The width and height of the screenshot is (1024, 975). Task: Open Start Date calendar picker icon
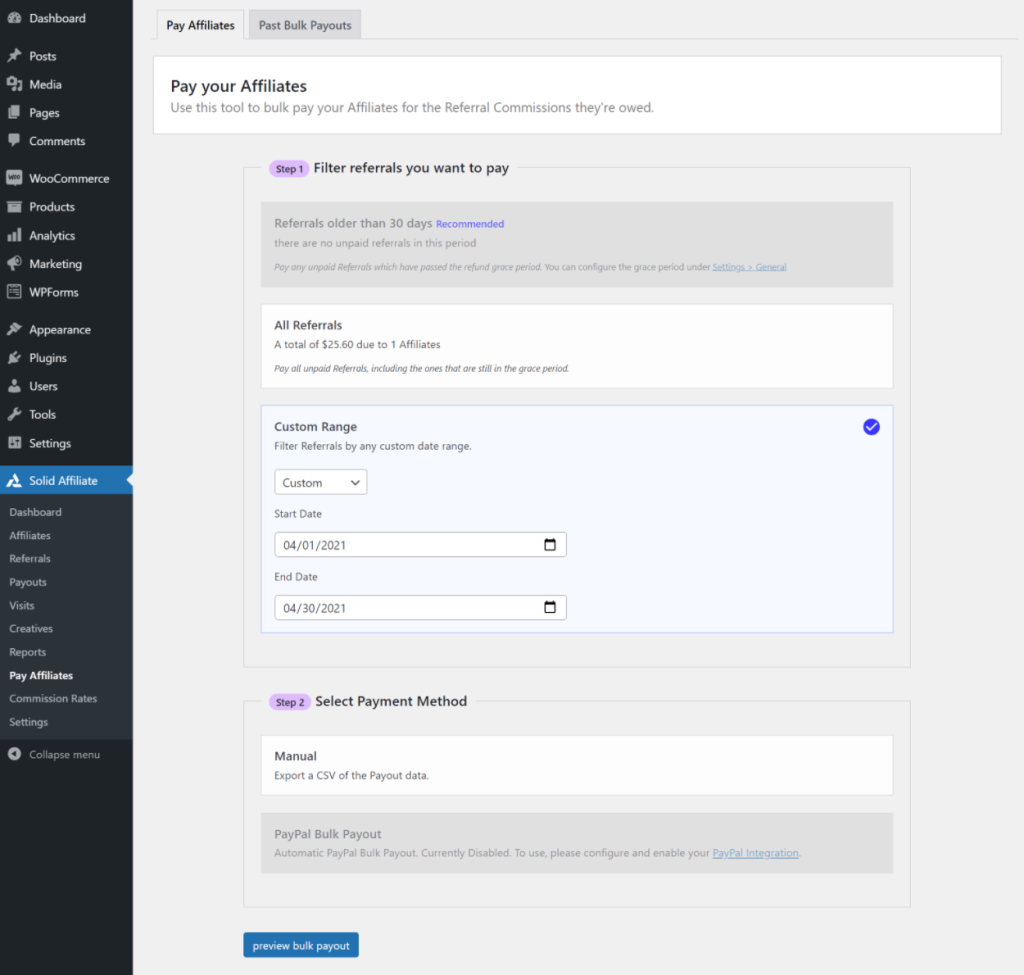pyautogui.click(x=550, y=545)
